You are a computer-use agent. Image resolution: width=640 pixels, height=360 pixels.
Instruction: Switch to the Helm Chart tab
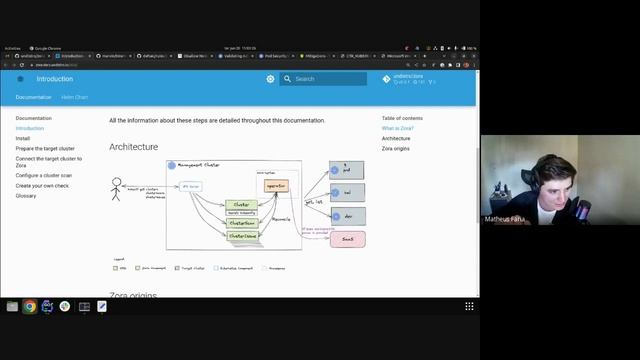(x=75, y=97)
